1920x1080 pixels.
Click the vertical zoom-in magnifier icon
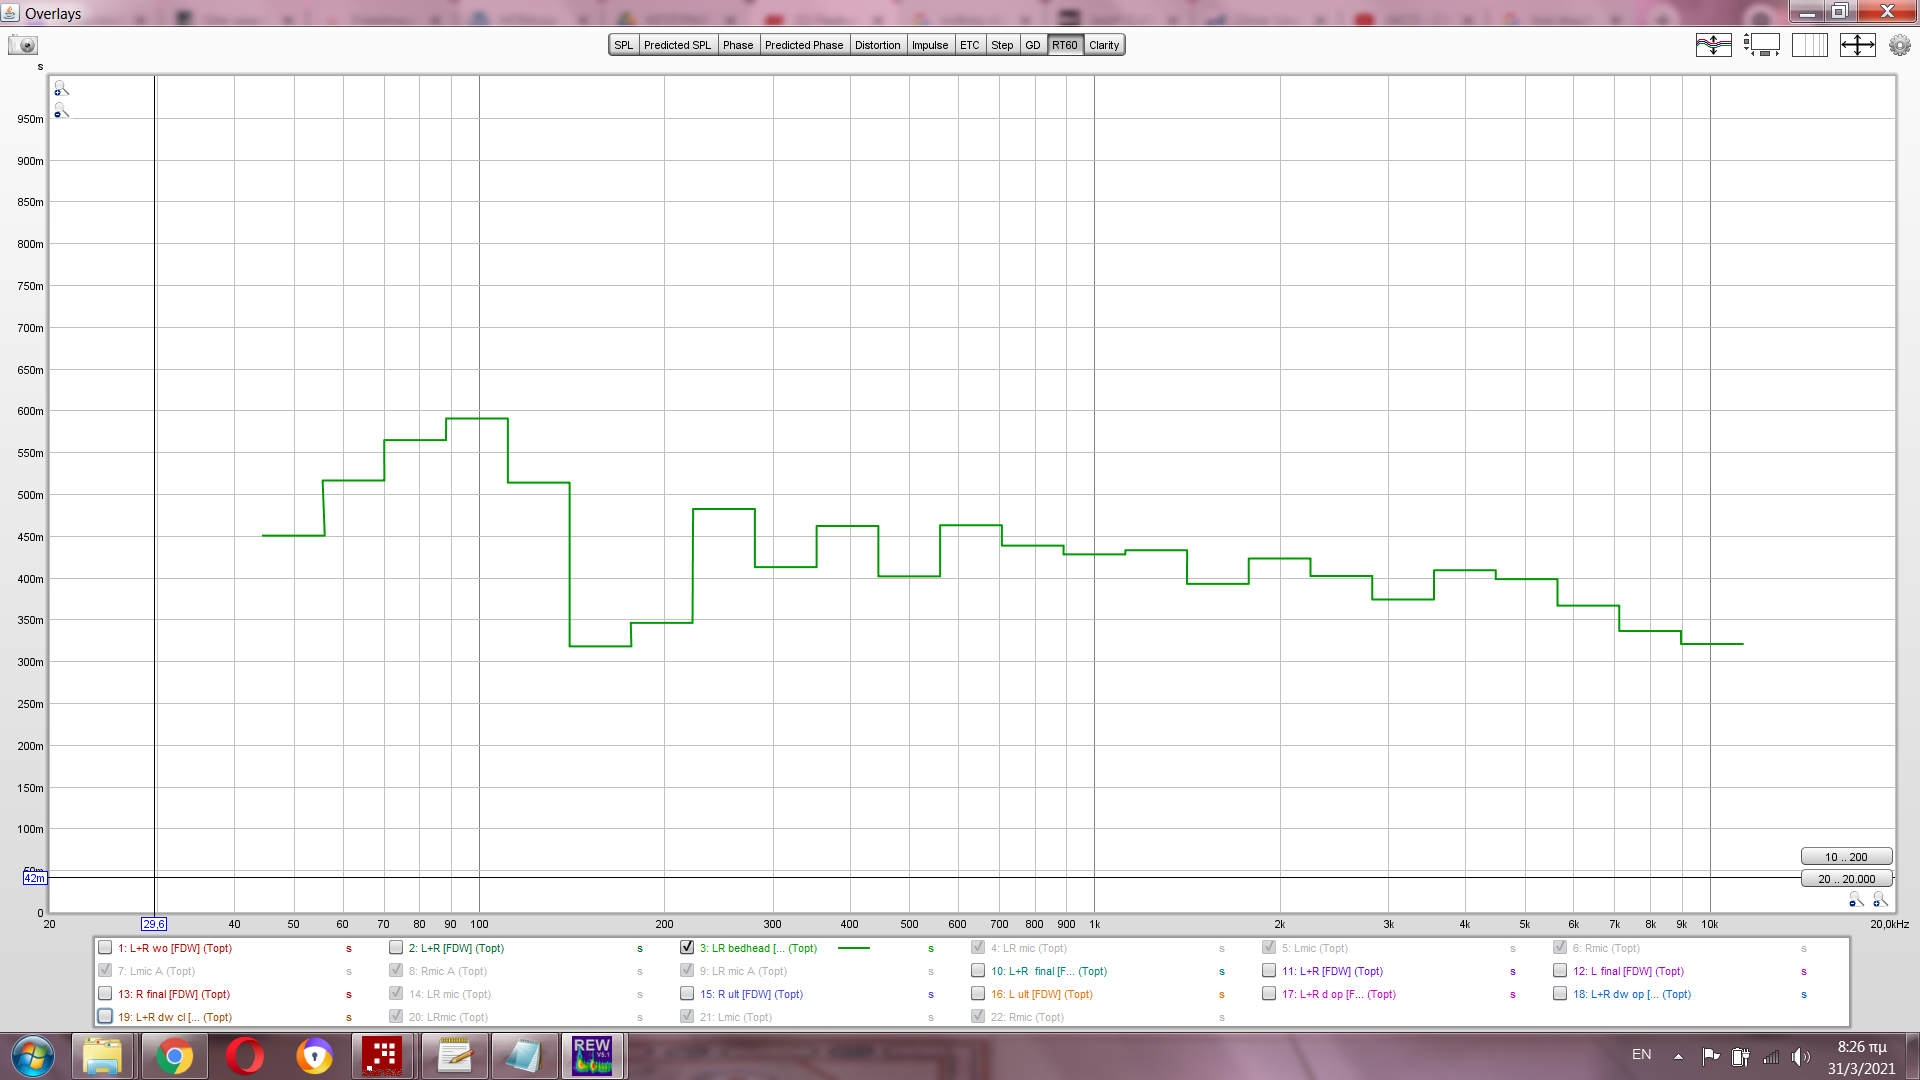coord(61,89)
